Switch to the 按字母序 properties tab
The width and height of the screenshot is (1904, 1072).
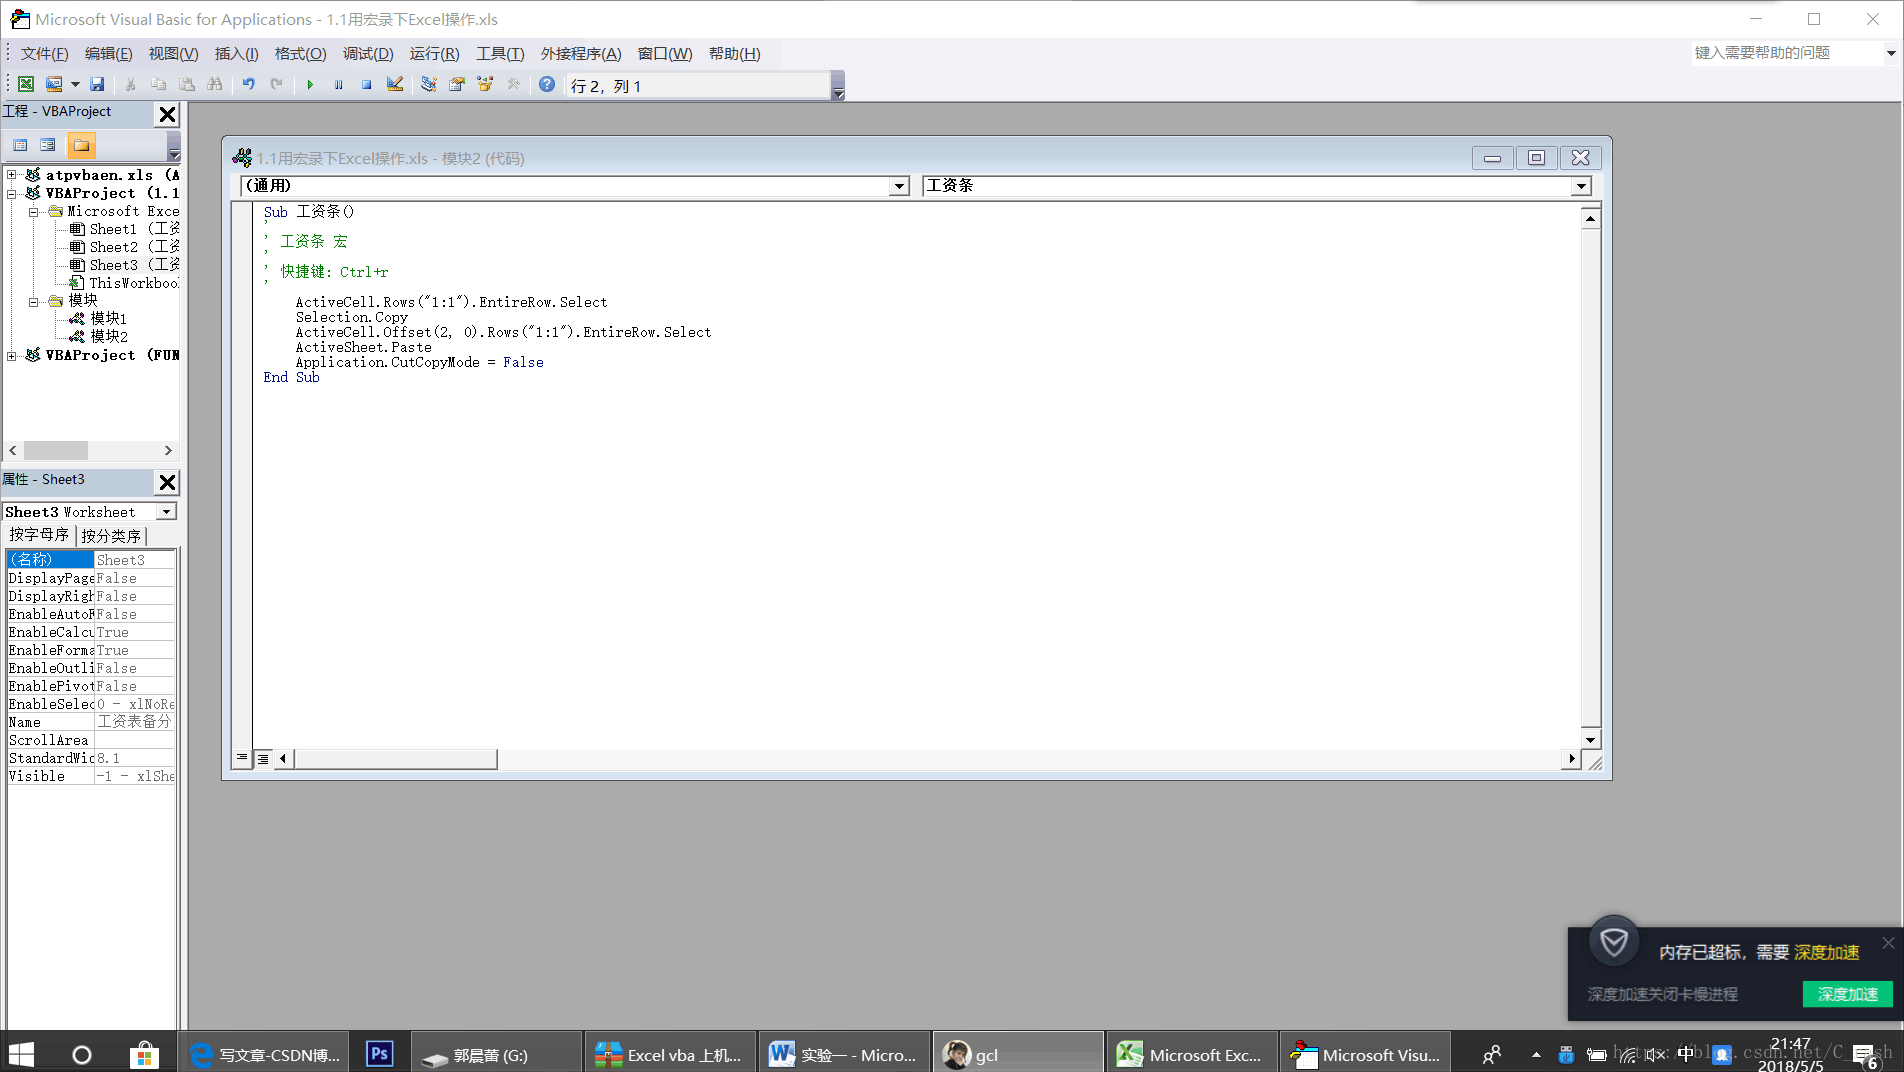point(39,536)
